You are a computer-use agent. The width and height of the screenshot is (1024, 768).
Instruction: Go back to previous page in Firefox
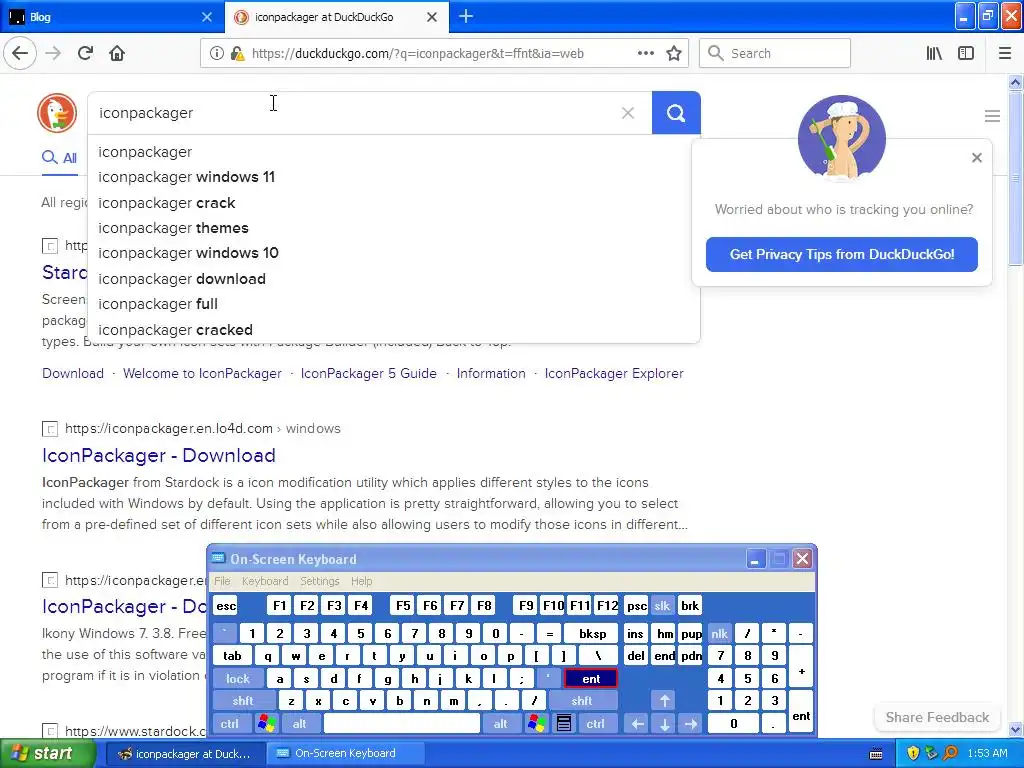20,54
